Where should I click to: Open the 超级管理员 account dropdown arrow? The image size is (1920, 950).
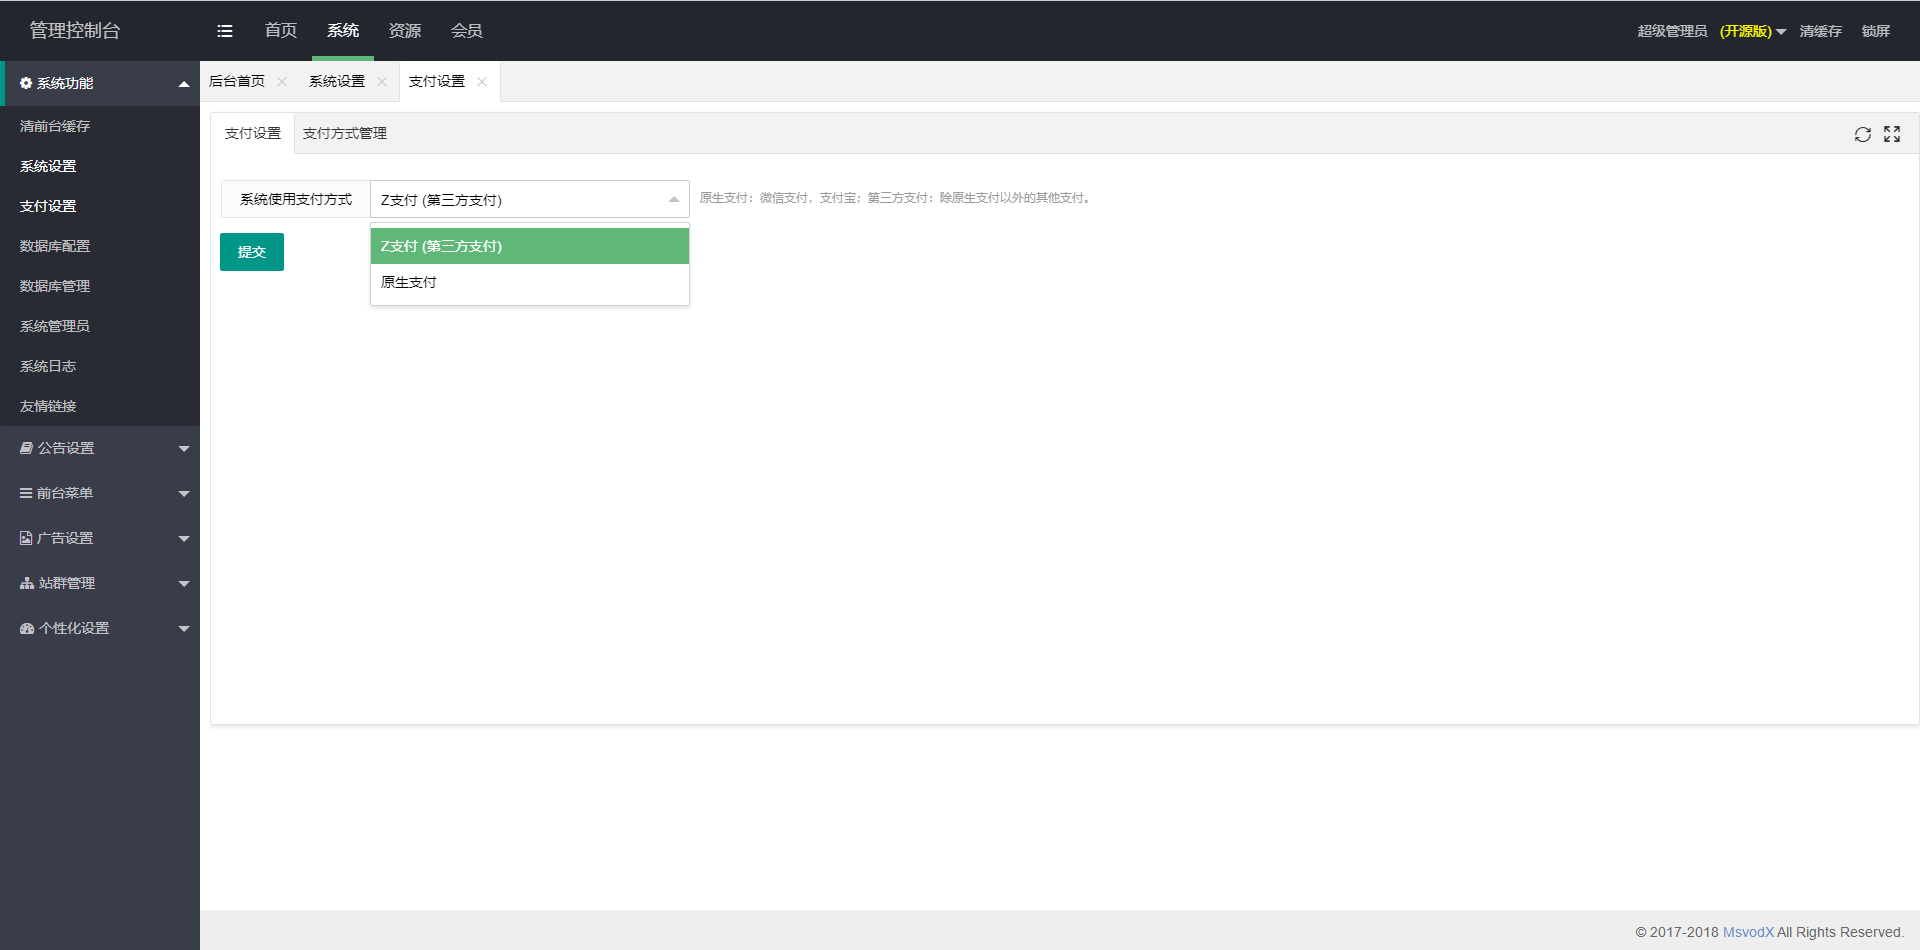[1781, 32]
